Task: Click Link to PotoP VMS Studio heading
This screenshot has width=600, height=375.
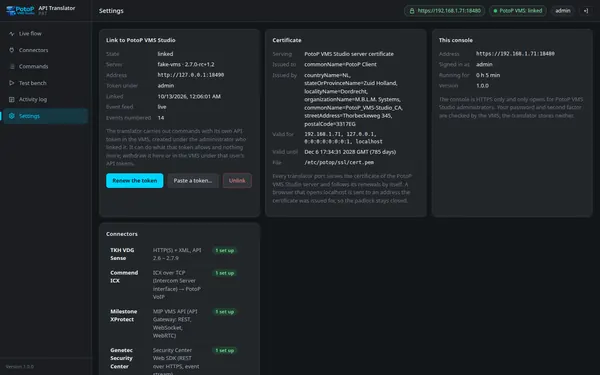Action: point(141,40)
